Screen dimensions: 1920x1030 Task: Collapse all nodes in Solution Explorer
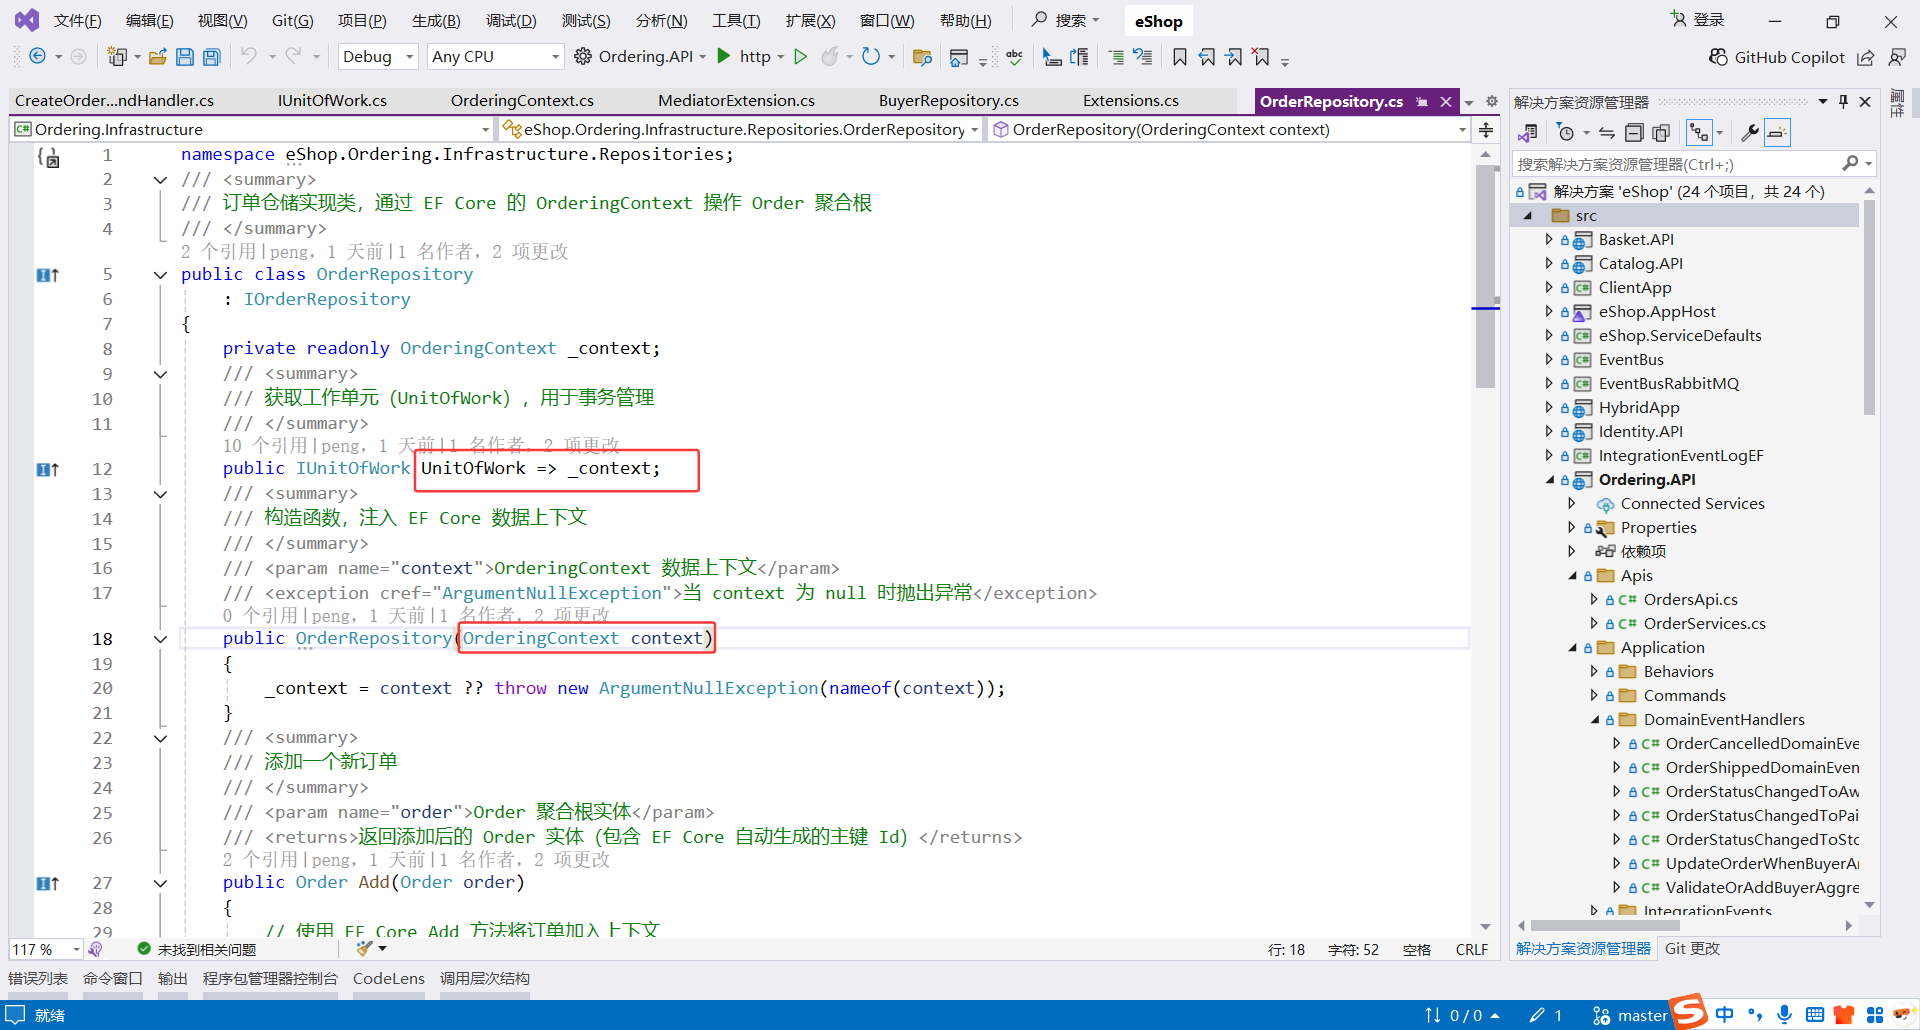(x=1634, y=131)
